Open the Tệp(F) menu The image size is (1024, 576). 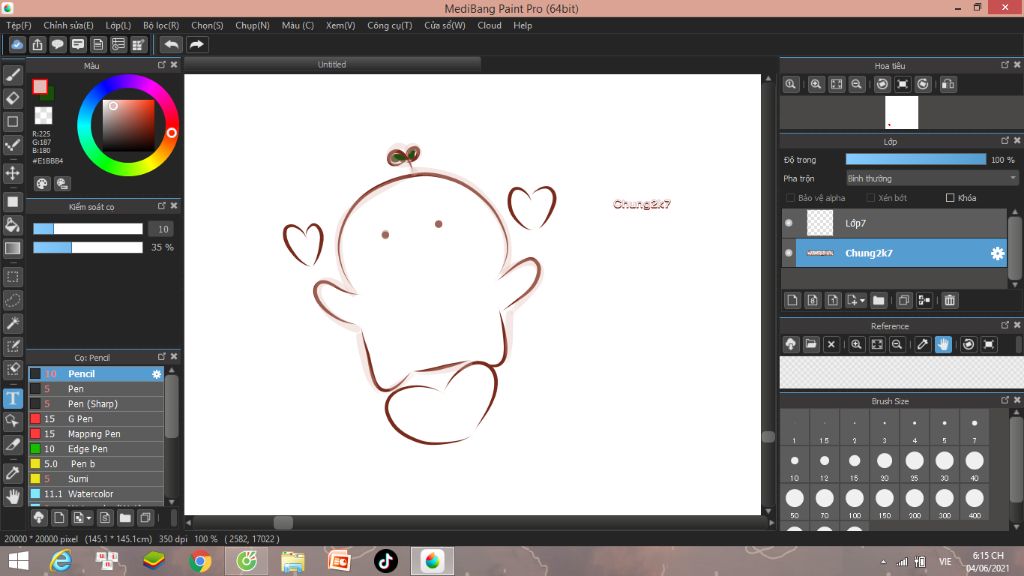(19, 25)
